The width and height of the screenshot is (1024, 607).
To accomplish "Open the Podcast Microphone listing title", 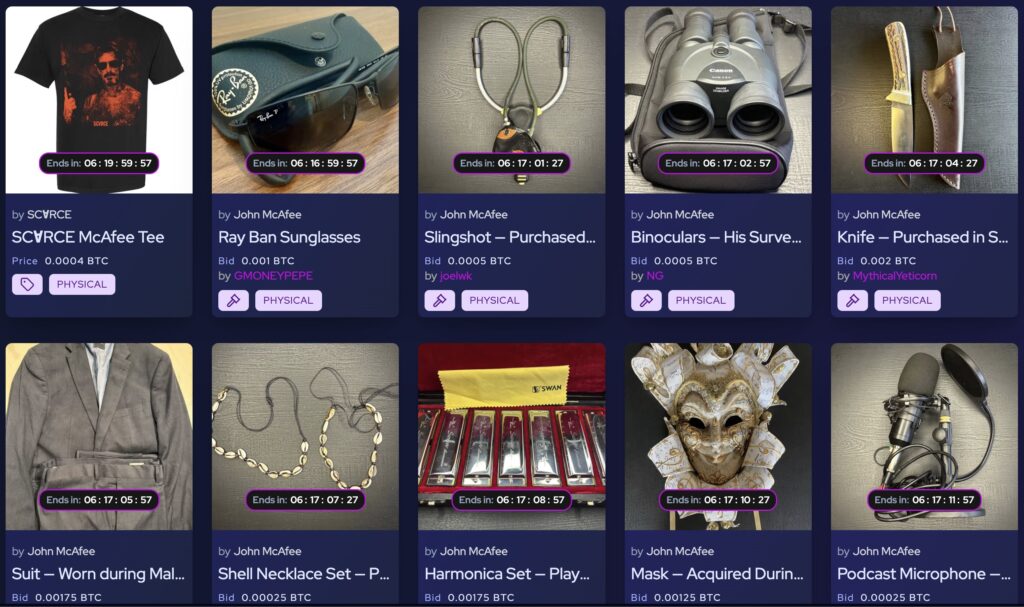I will 923,574.
